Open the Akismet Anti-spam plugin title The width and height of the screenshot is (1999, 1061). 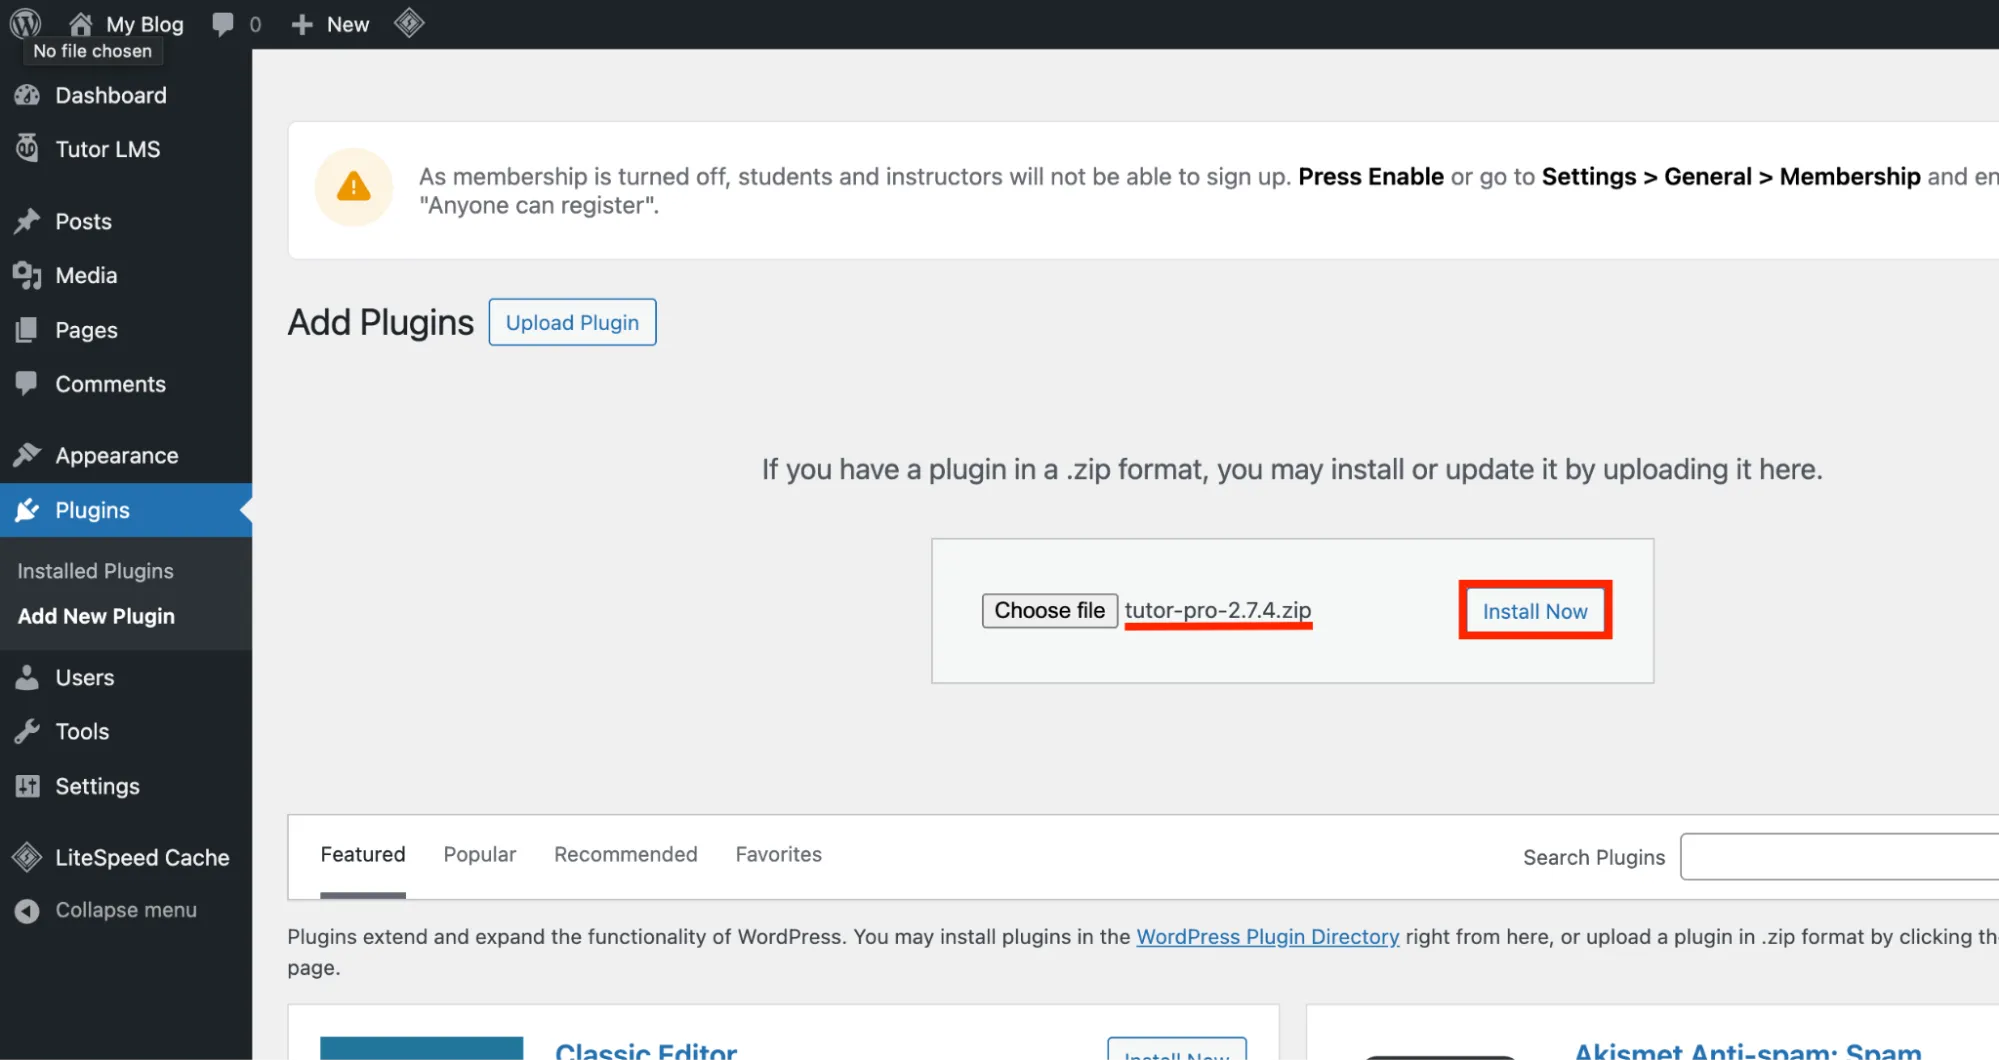(x=1747, y=1050)
